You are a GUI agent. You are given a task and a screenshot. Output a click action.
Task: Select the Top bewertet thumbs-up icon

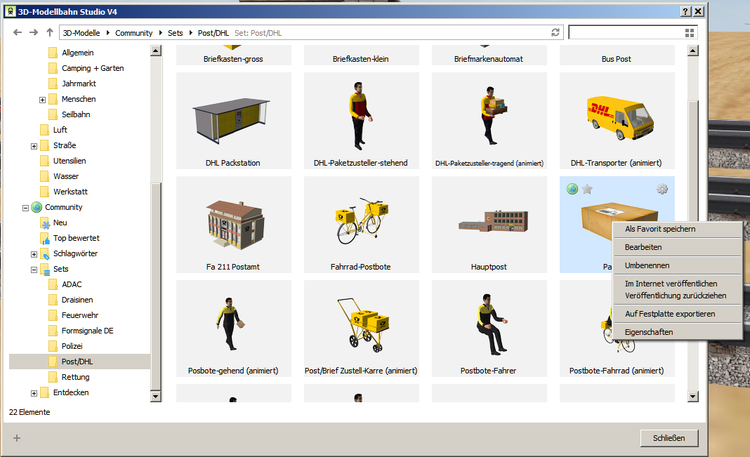45,238
